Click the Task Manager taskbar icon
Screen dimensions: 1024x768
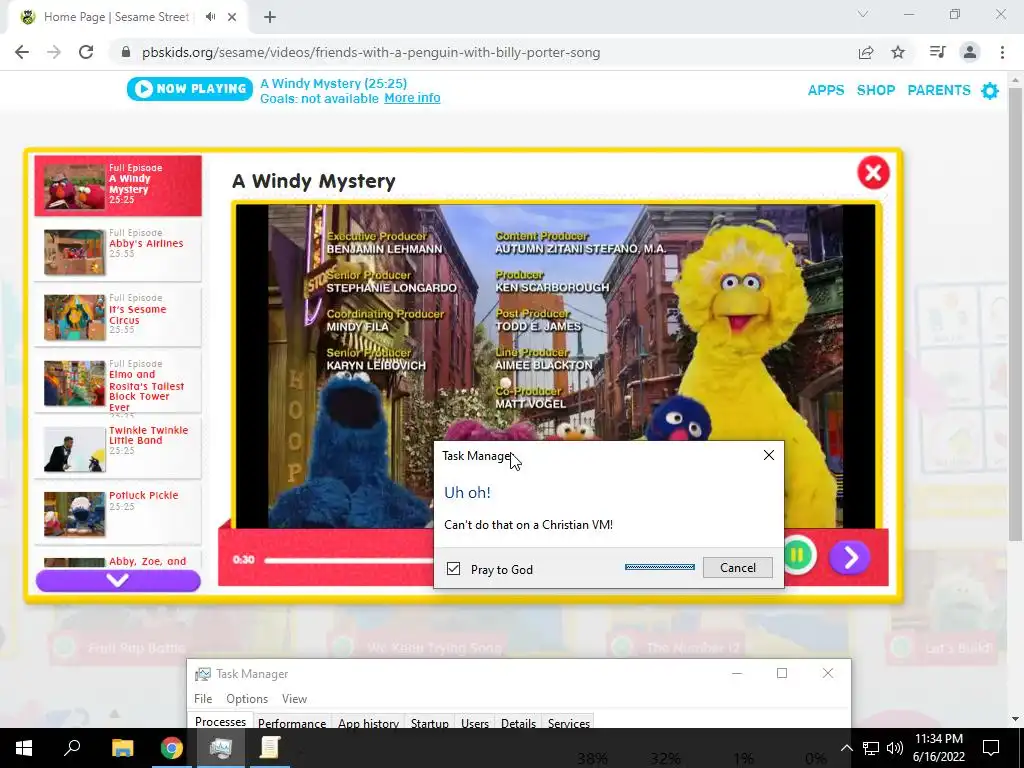click(x=220, y=748)
